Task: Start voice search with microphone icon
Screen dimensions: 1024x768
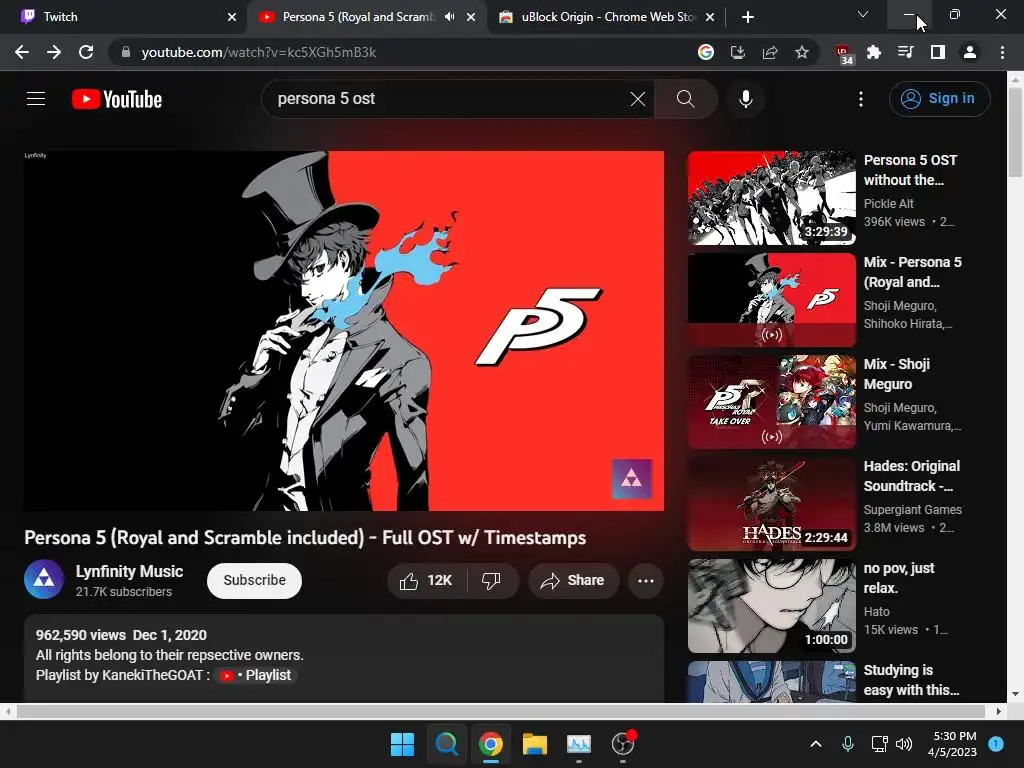Action: 746,99
